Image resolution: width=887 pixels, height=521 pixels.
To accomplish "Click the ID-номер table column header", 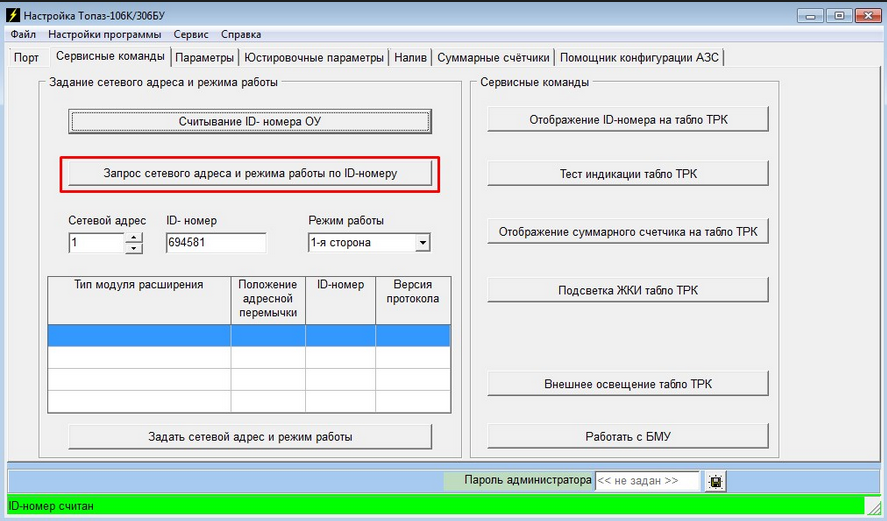I will (x=340, y=300).
